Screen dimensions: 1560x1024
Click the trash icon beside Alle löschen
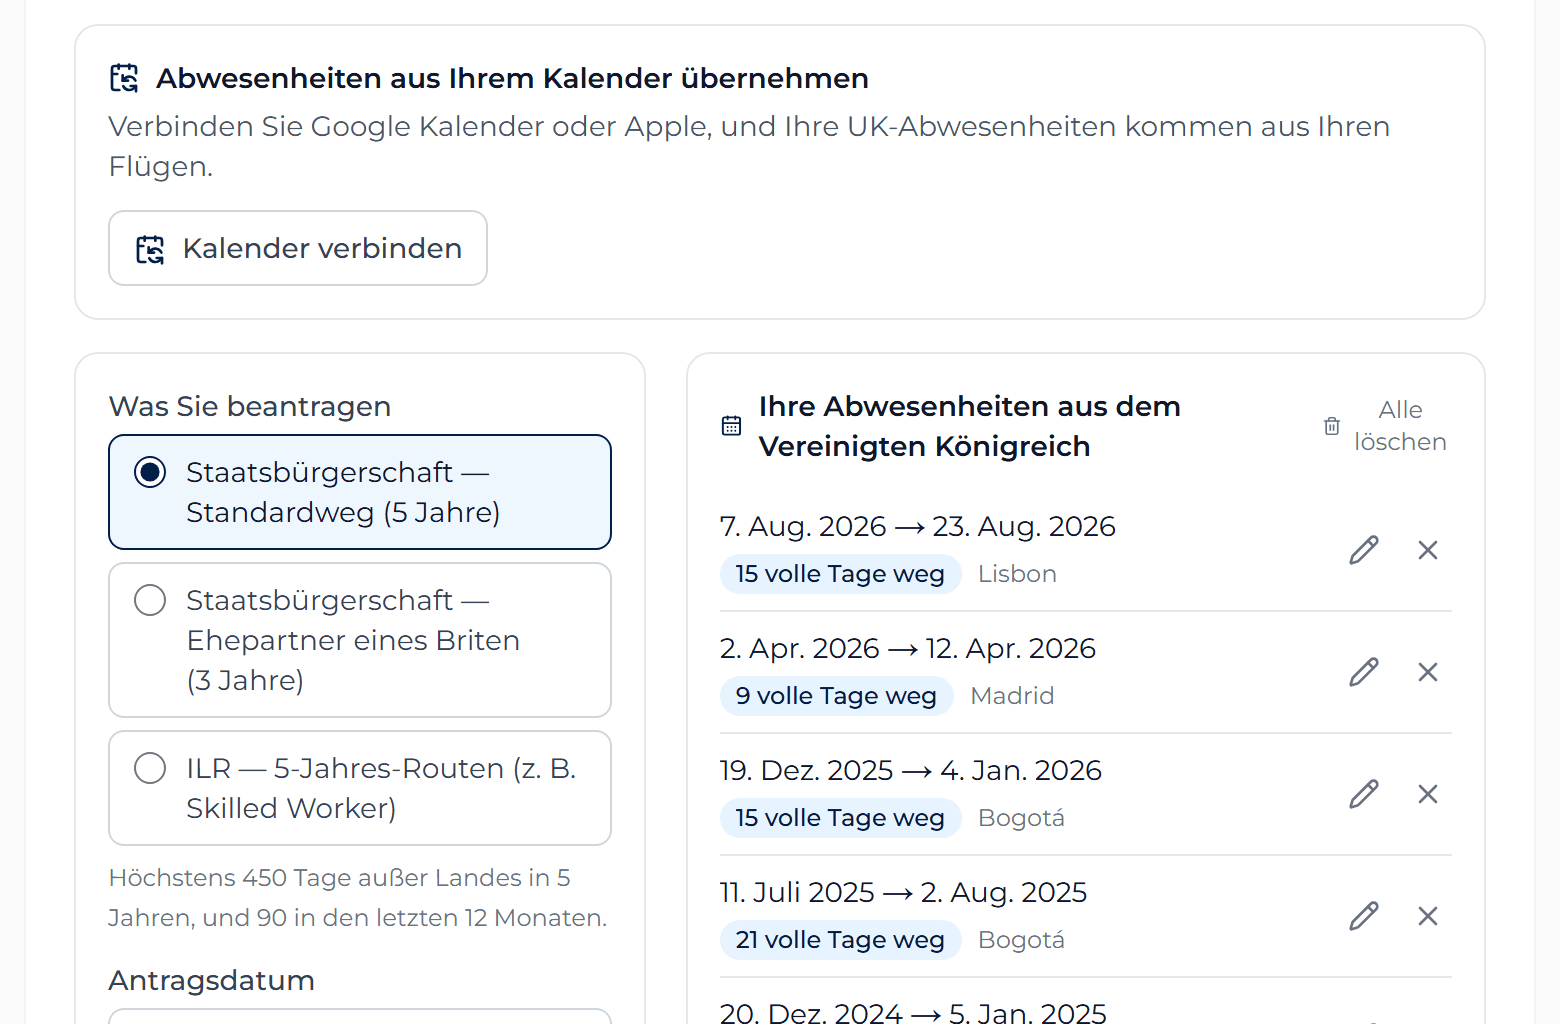1332,426
